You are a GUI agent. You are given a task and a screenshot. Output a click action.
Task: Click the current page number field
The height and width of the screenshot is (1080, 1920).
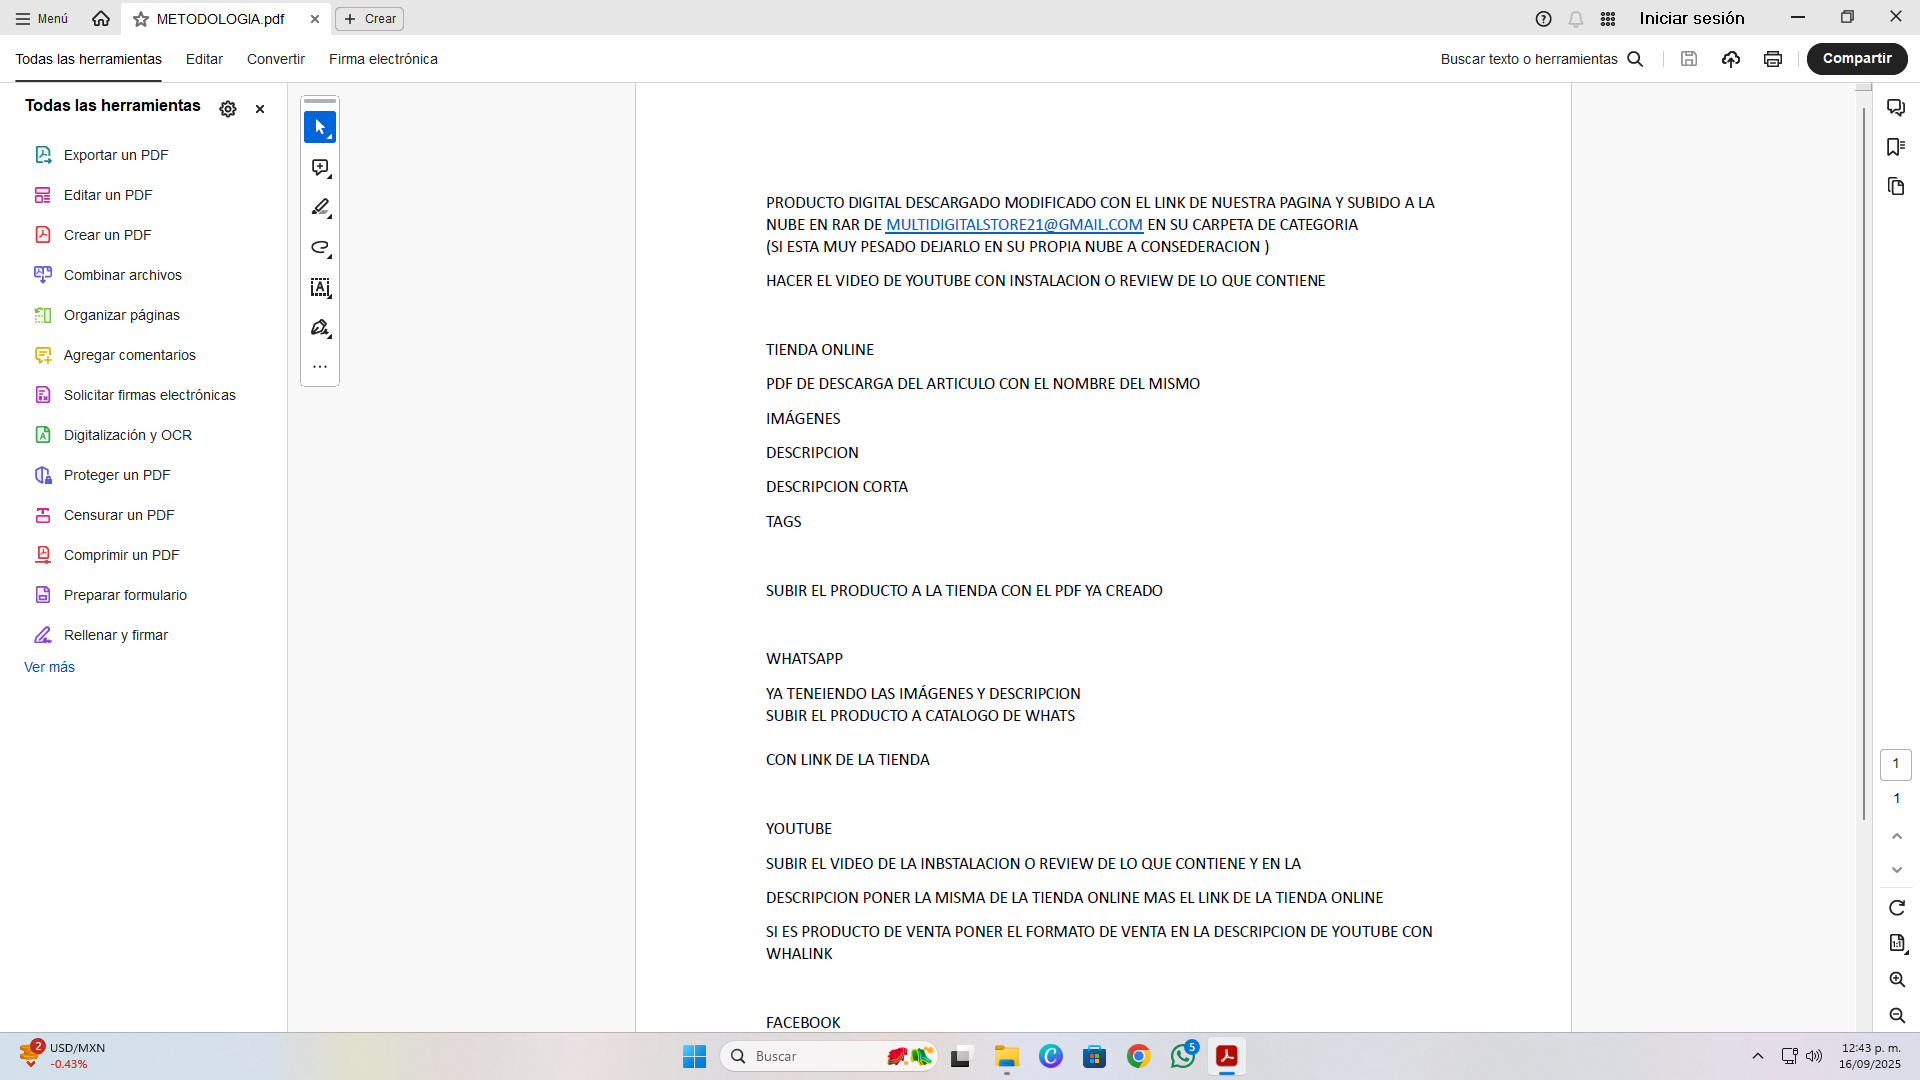point(1896,764)
